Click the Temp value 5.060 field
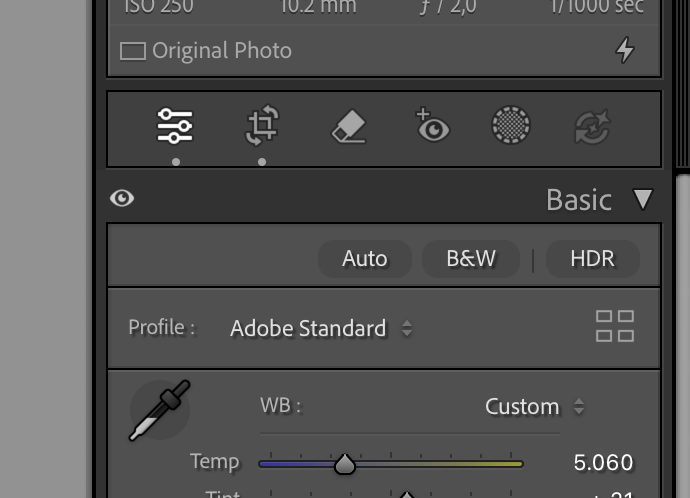690x498 pixels. coord(603,463)
